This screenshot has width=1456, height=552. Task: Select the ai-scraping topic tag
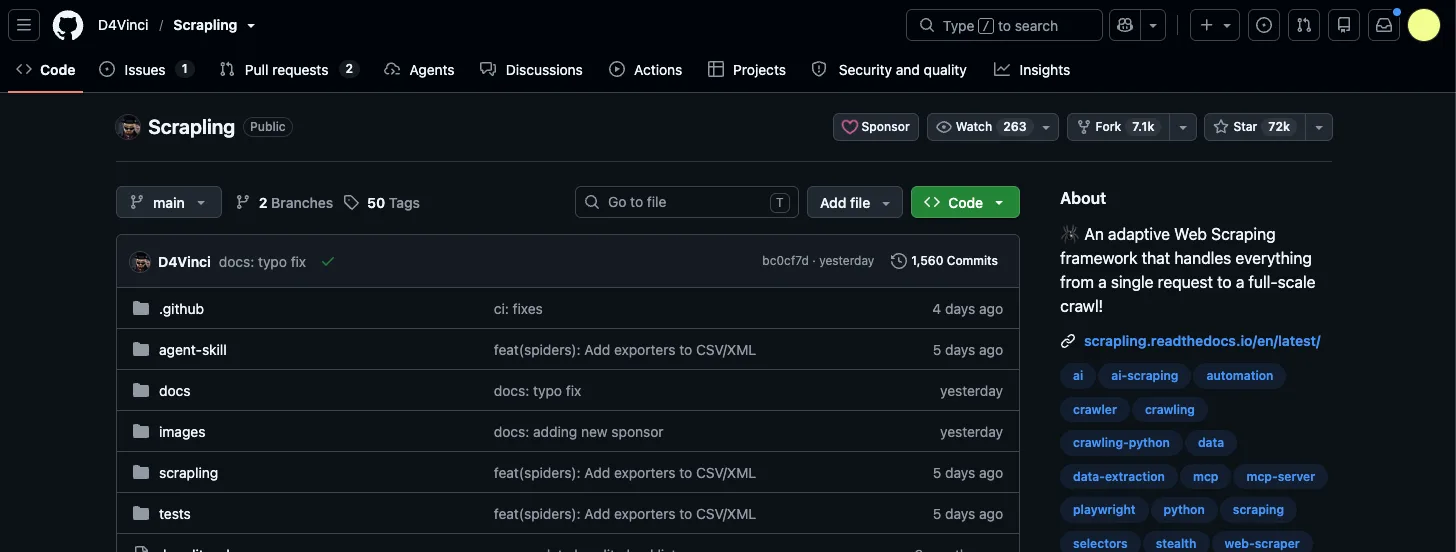(x=1144, y=376)
